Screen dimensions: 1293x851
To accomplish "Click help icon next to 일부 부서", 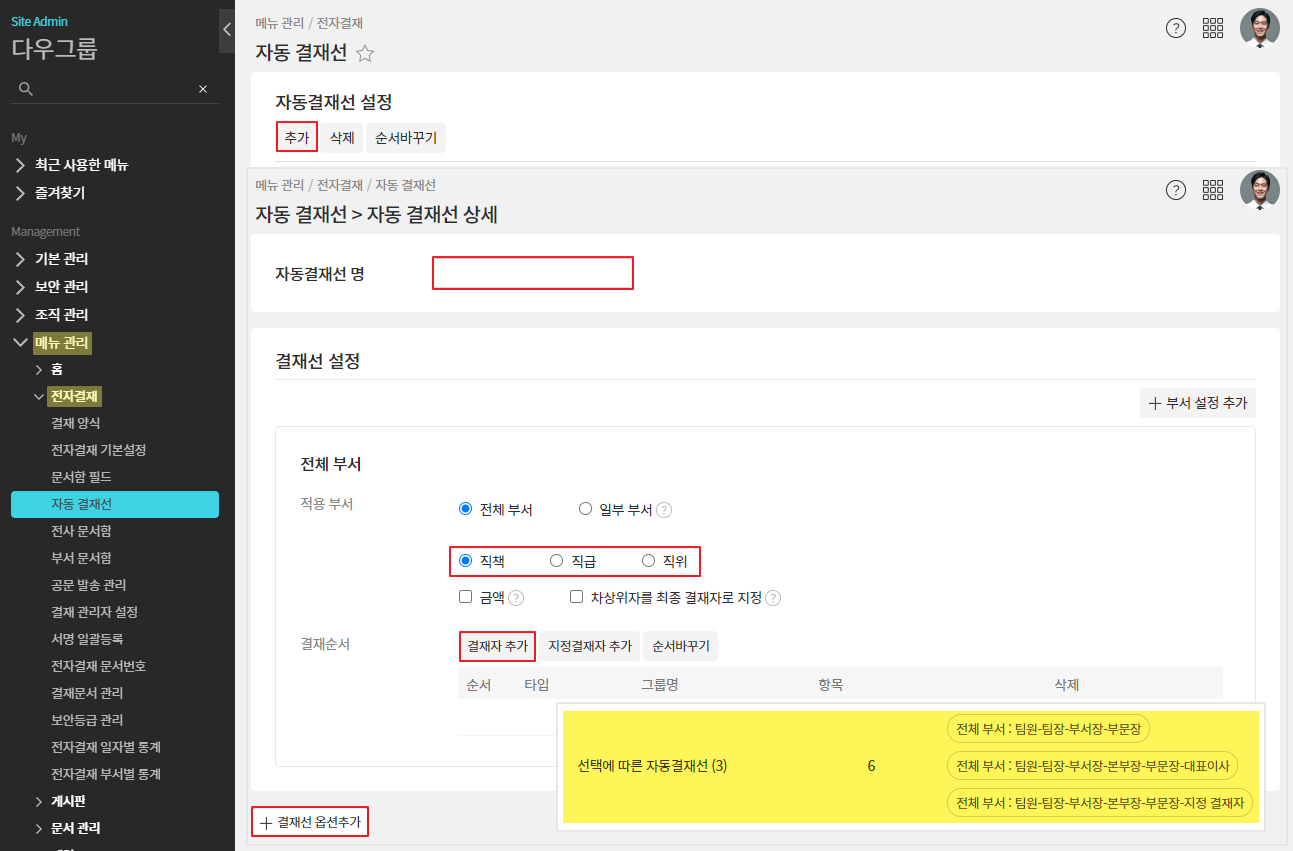I will tap(664, 510).
